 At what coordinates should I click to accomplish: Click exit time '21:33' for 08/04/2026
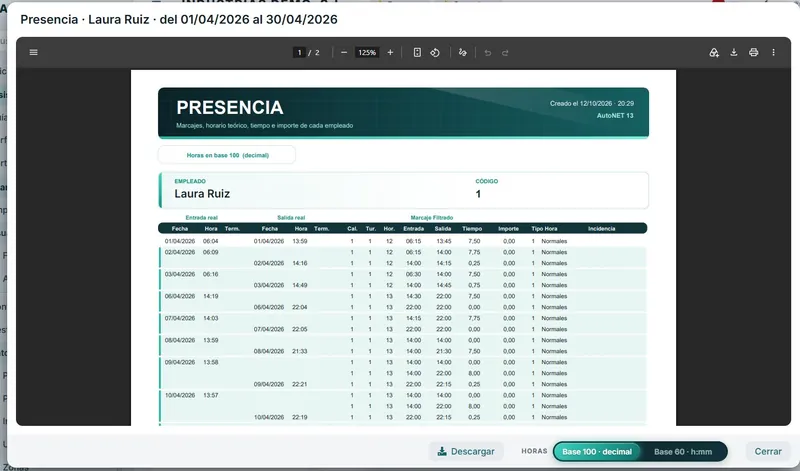pyautogui.click(x=300, y=351)
